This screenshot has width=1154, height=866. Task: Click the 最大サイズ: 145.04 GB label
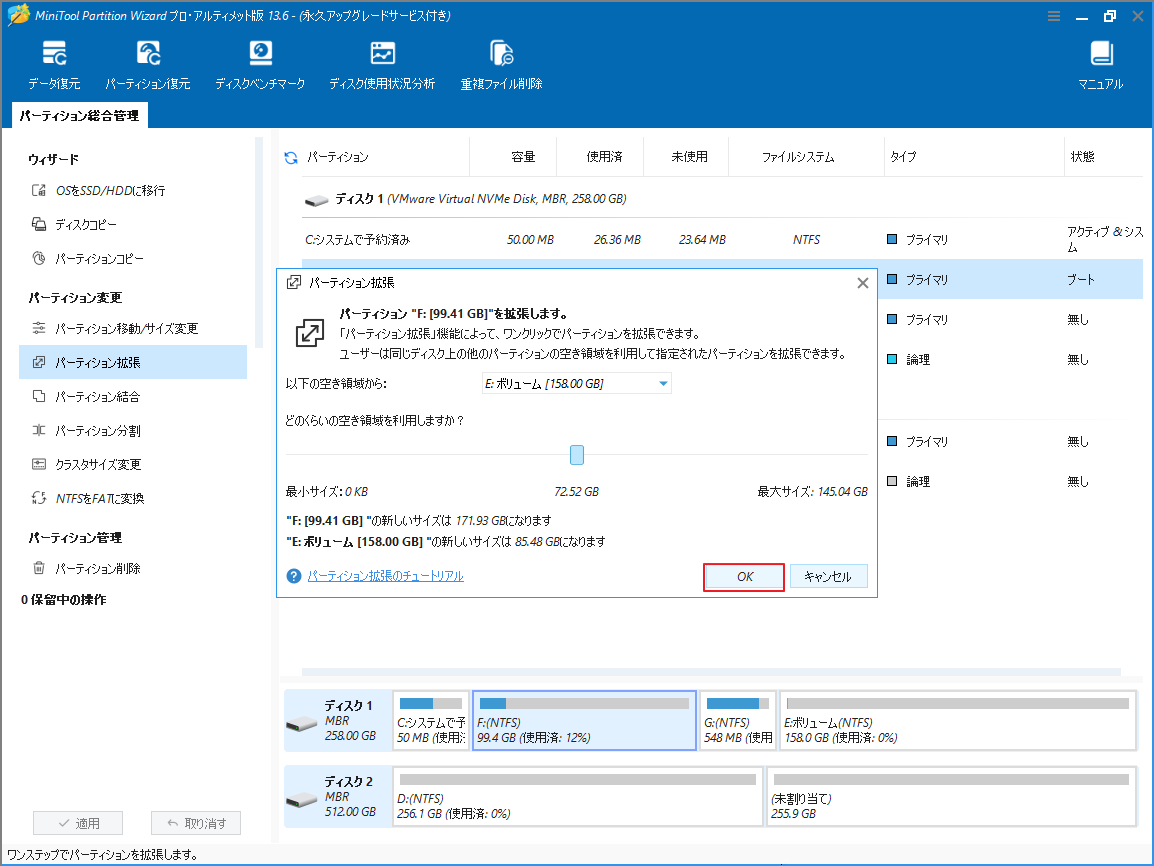[813, 491]
